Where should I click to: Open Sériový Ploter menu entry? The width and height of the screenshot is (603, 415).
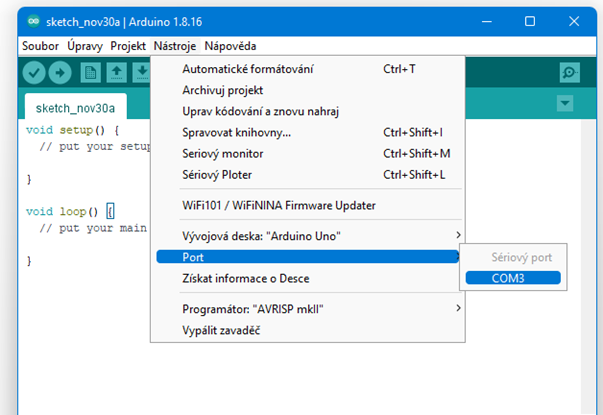coord(308,175)
